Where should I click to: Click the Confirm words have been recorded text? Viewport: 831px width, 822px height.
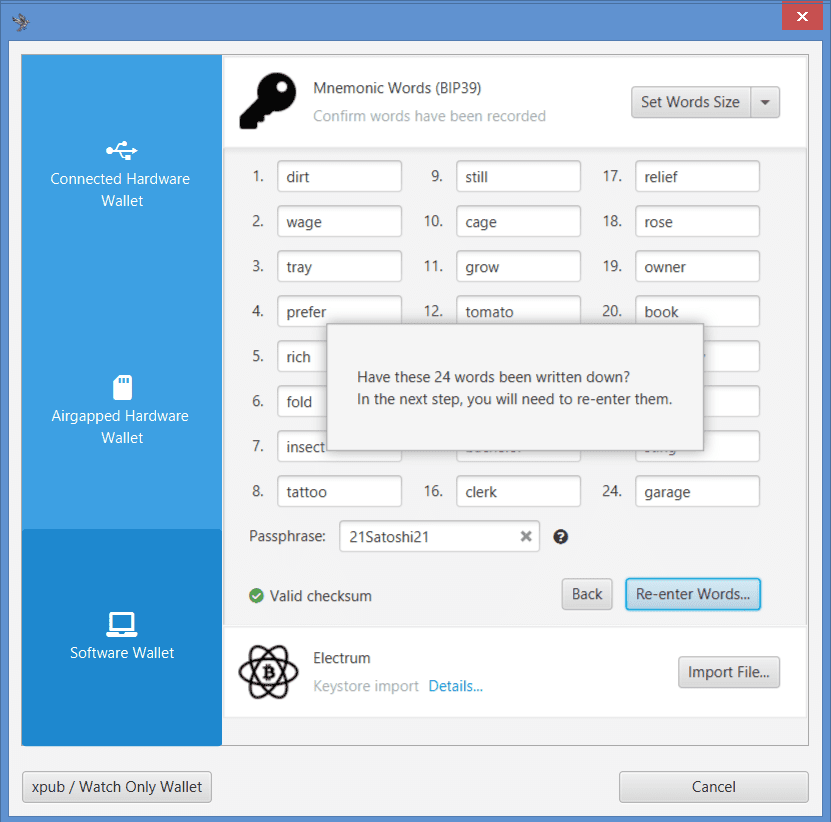pyautogui.click(x=429, y=116)
